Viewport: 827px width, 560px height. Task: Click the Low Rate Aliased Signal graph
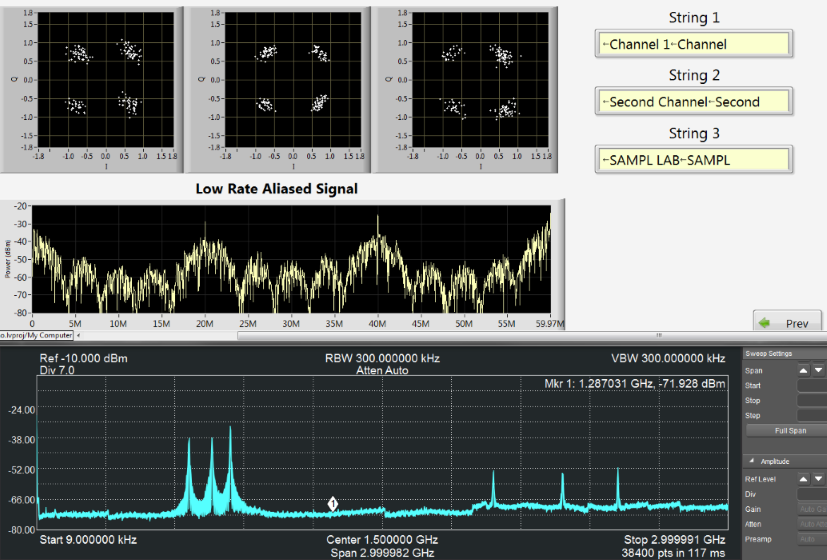290,262
